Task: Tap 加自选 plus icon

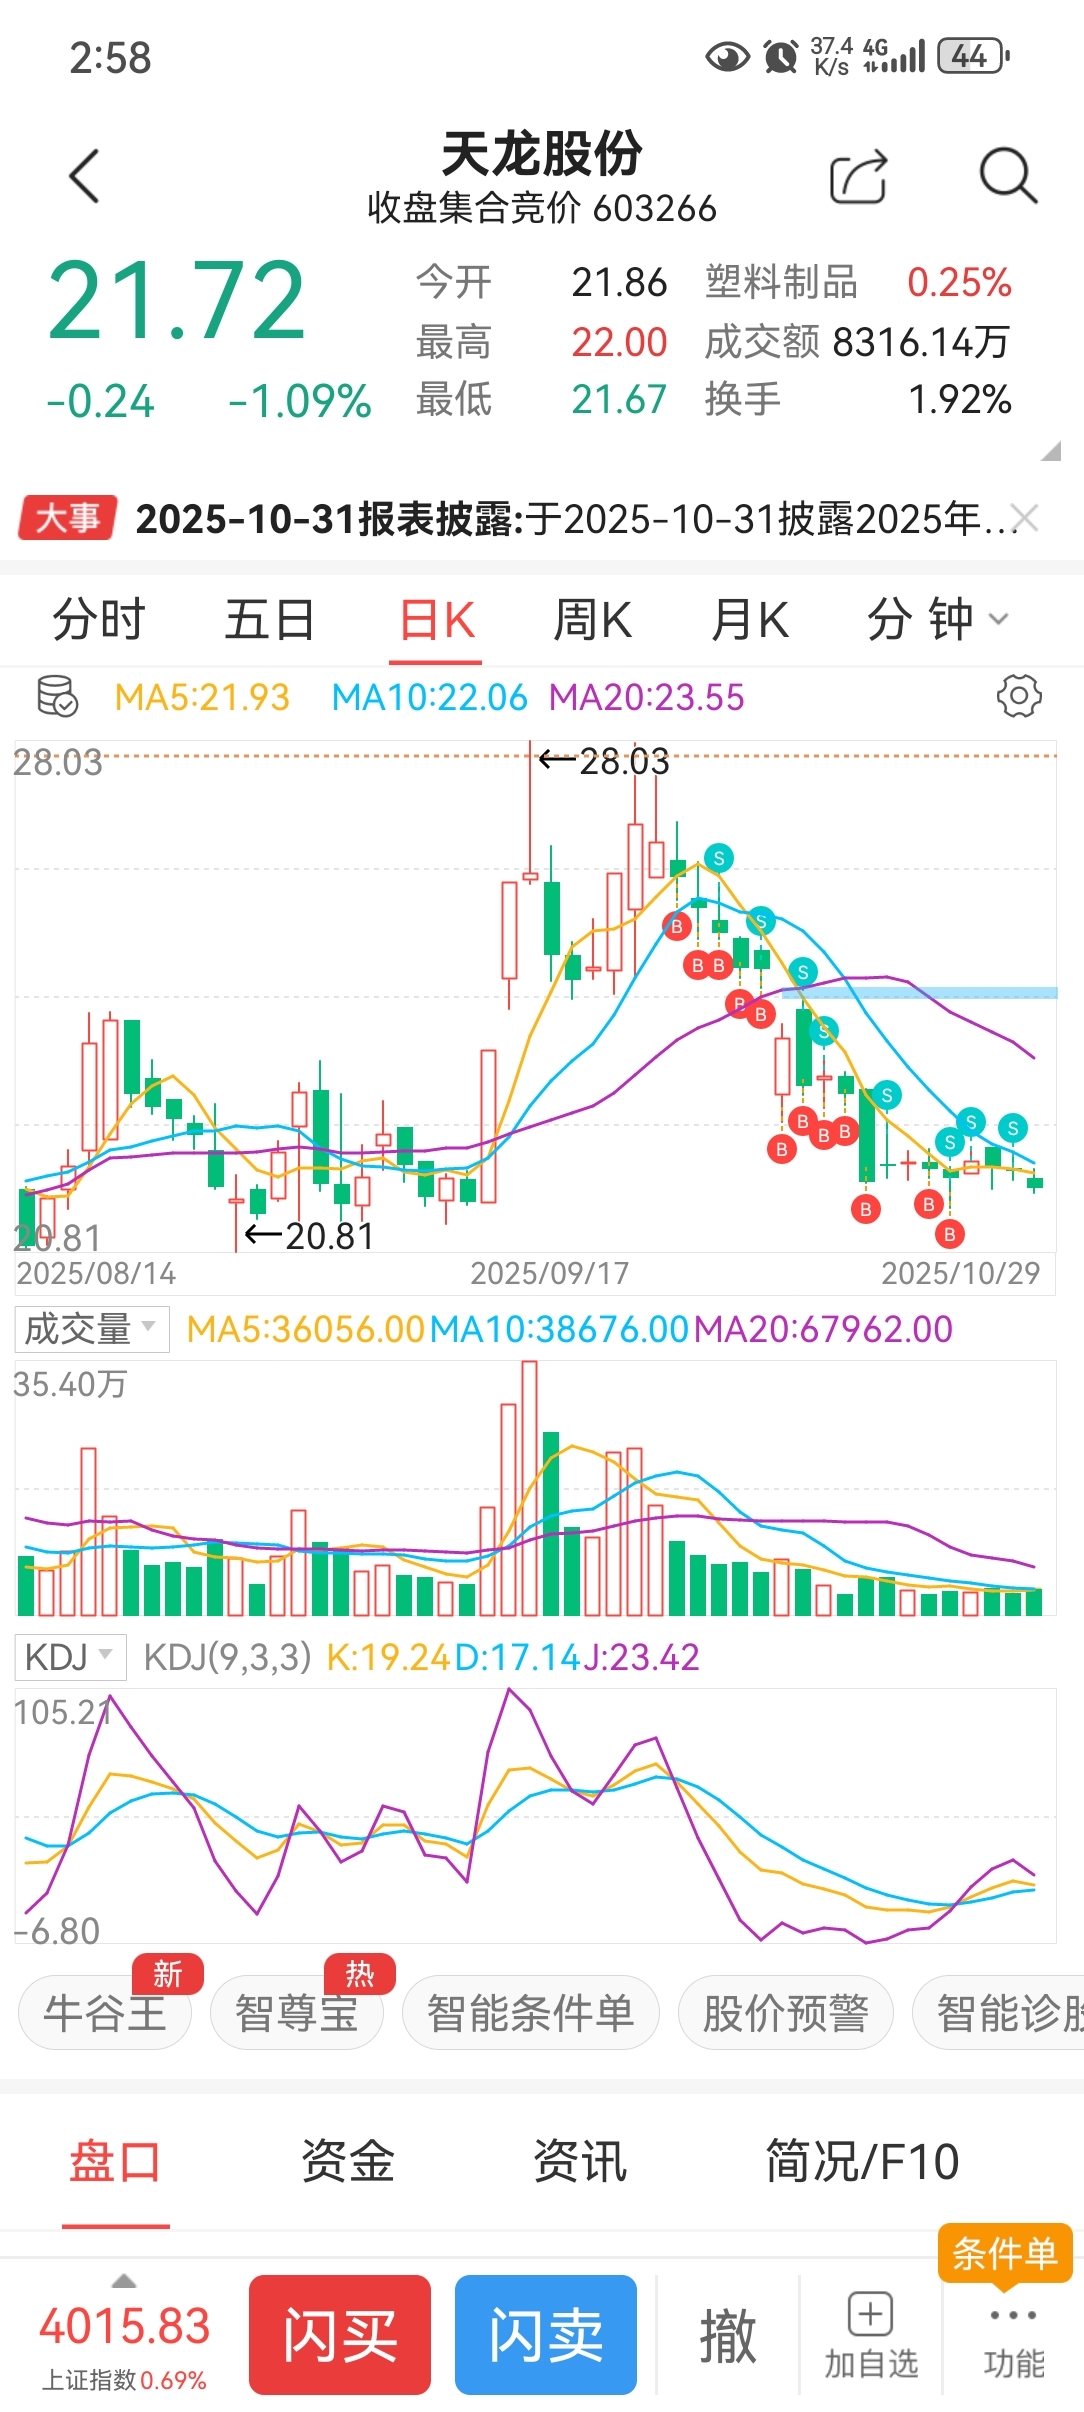Action: [870, 2314]
